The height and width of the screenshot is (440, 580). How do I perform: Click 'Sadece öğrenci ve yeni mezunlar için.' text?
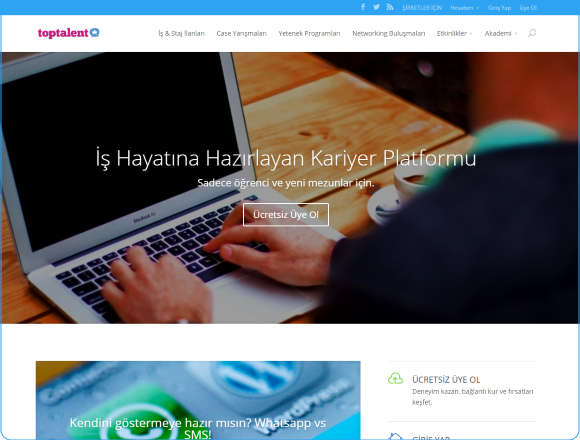pos(286,183)
